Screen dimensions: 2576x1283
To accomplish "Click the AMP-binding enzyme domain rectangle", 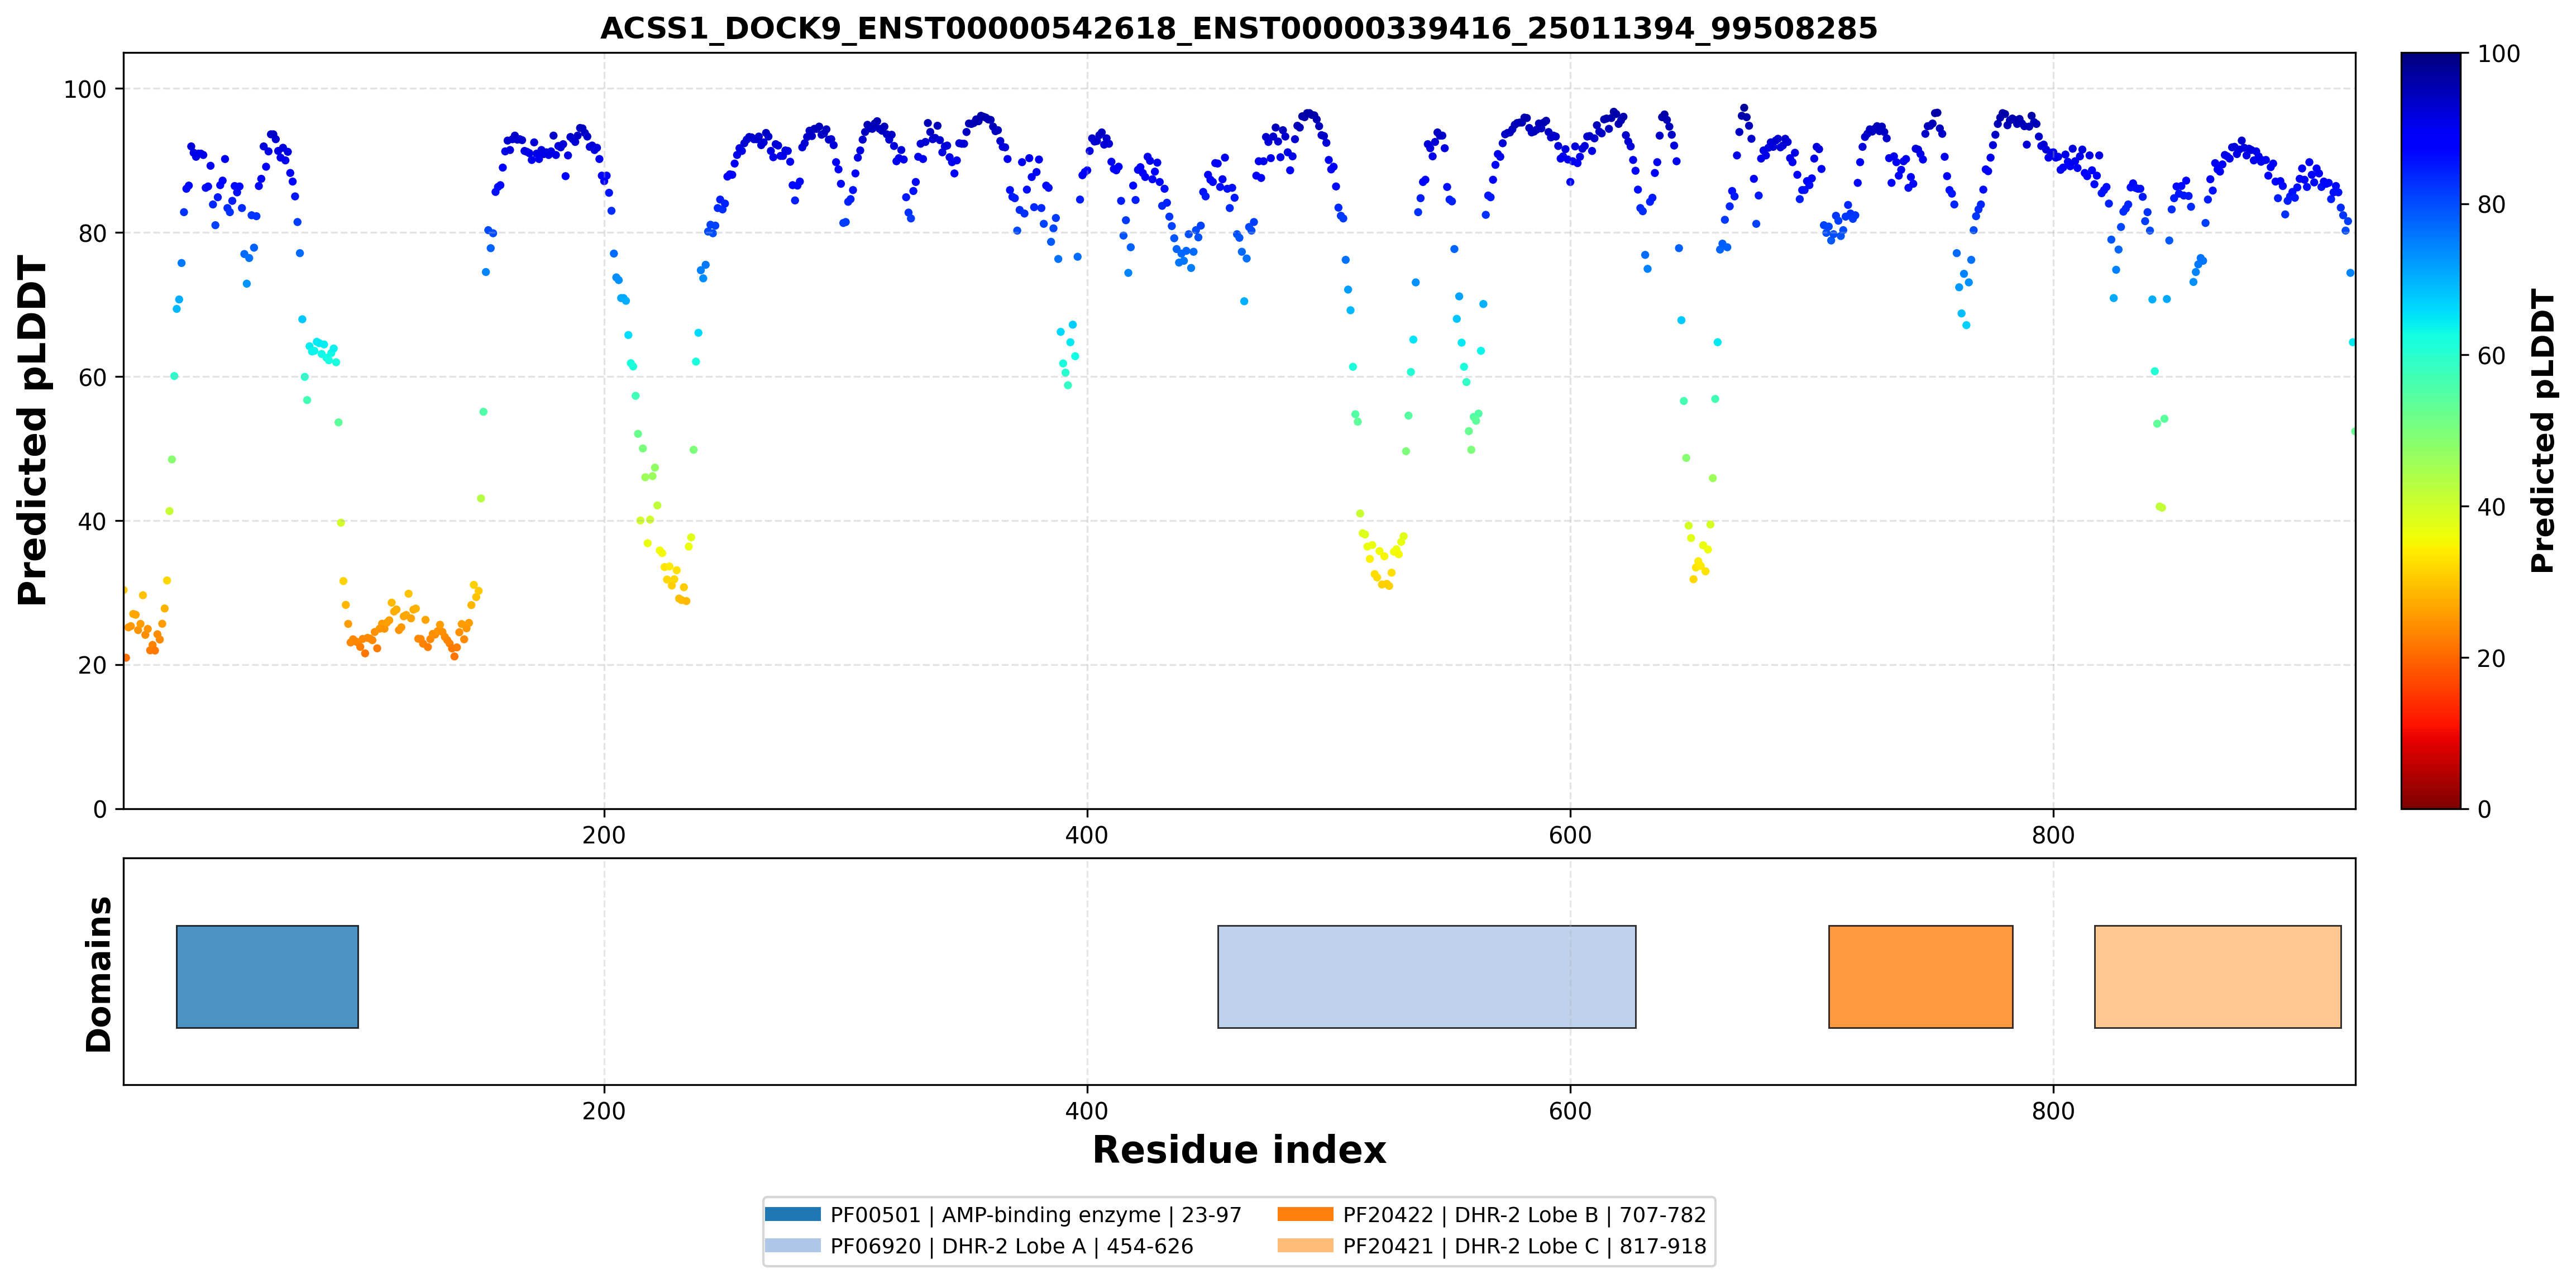I will tap(267, 976).
